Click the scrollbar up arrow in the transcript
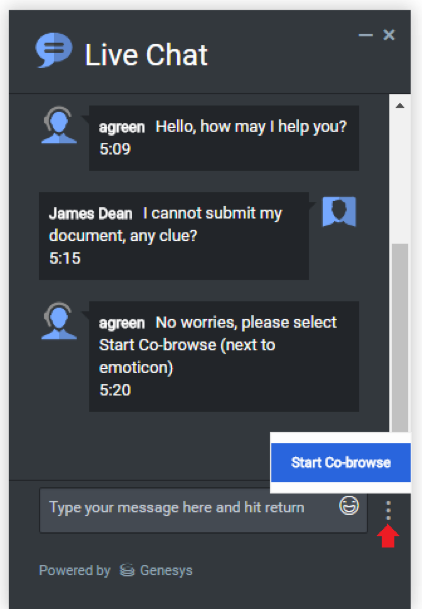 click(x=400, y=106)
